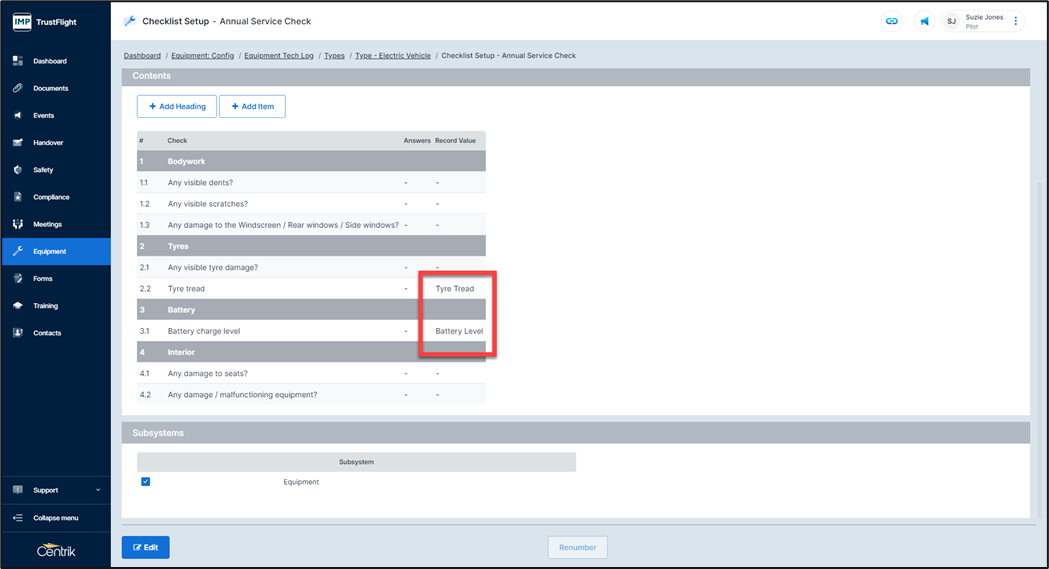Select the Bodywork heading row
This screenshot has height=569, width=1049.
point(311,161)
